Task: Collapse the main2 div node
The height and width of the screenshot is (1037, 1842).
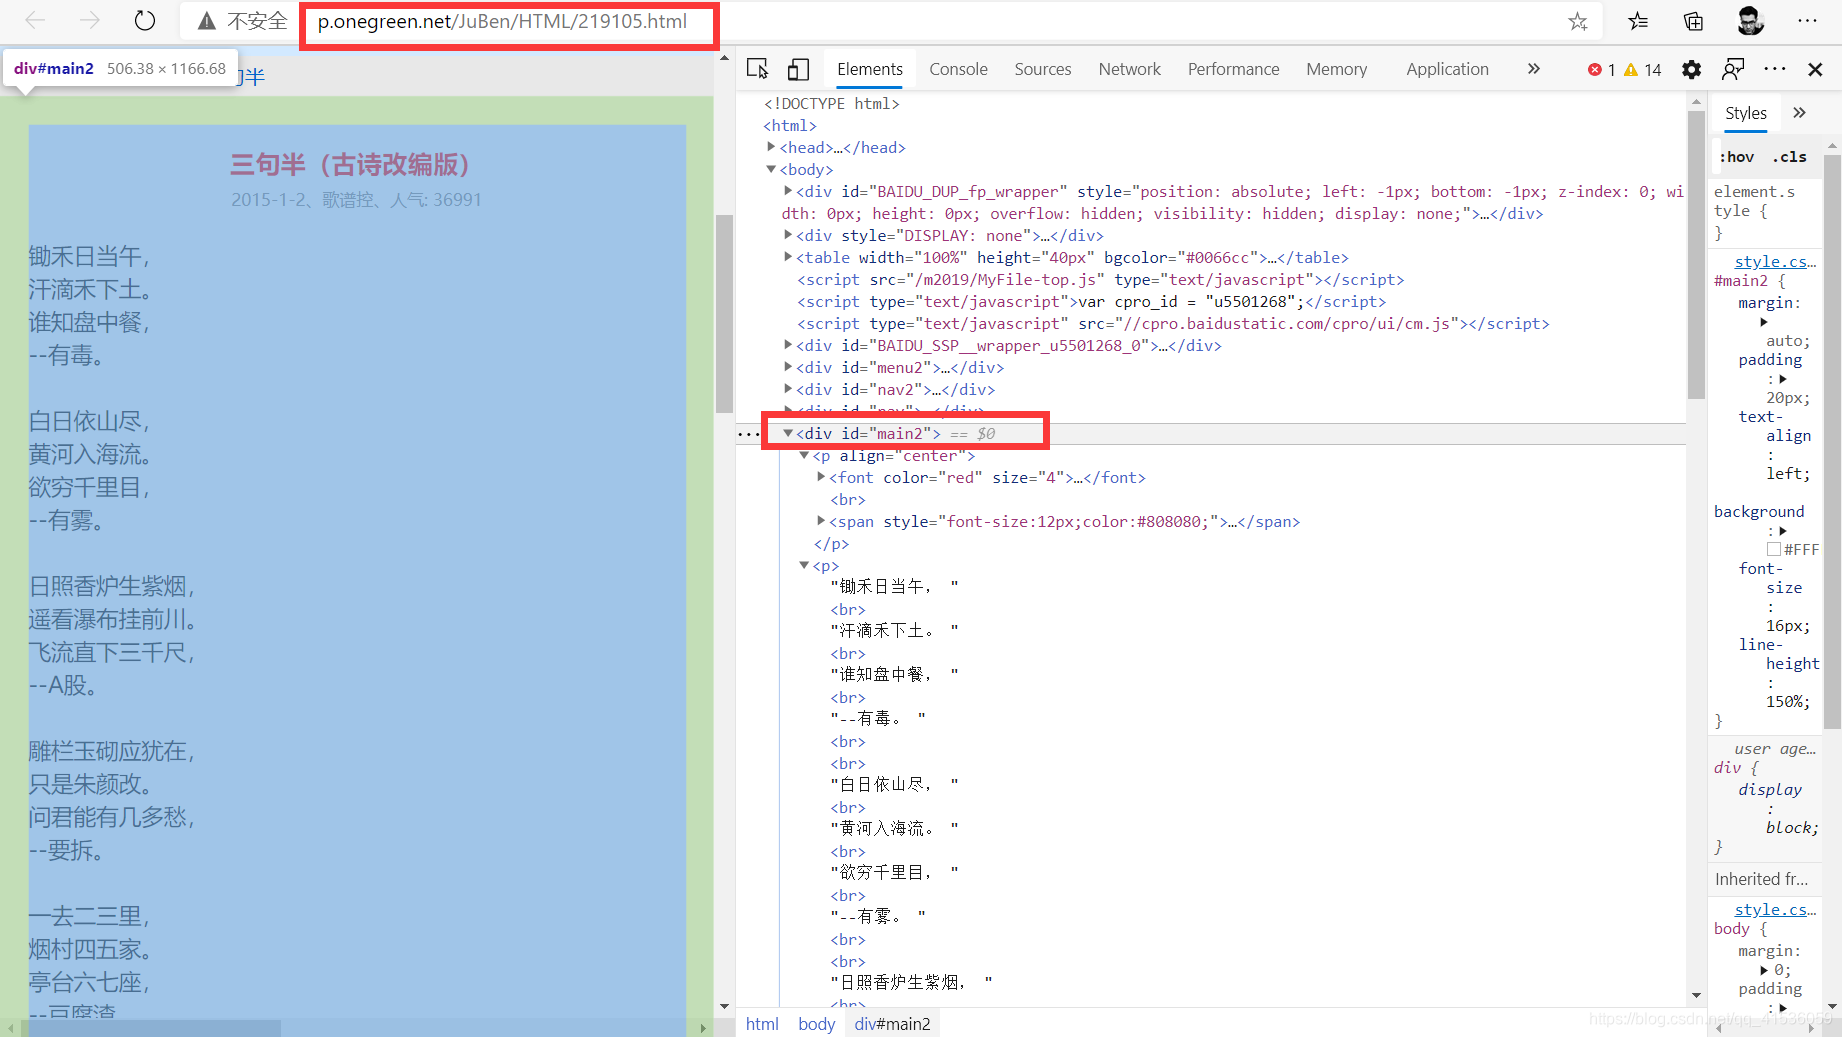Action: pos(788,433)
